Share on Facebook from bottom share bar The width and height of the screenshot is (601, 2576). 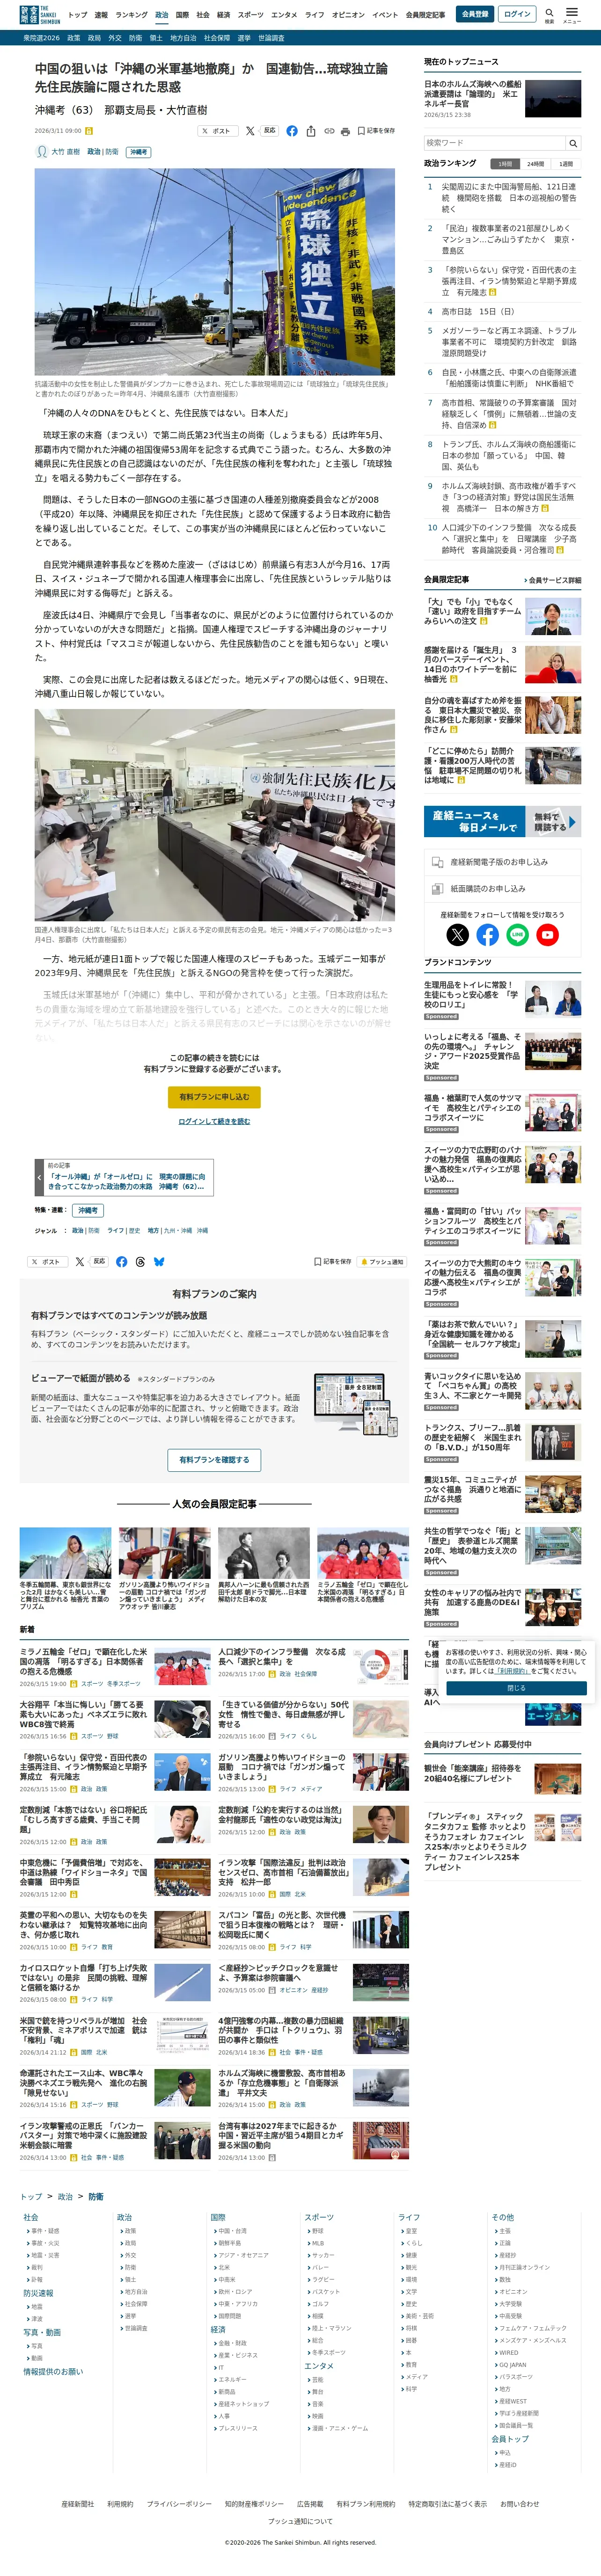[121, 1262]
